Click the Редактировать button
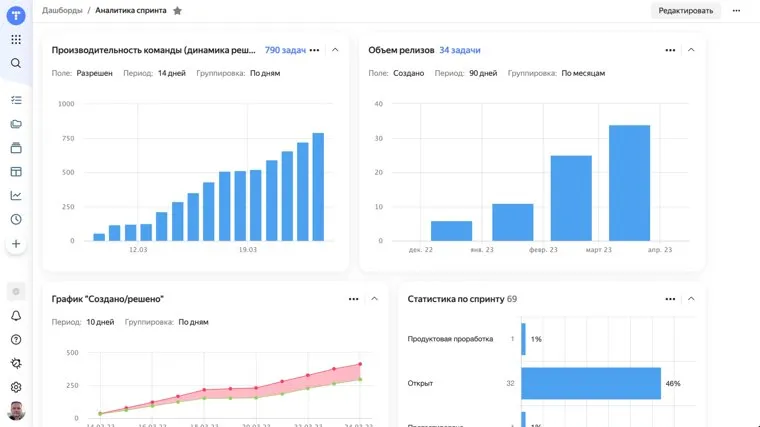Screen dimensions: 760x427 point(686,10)
